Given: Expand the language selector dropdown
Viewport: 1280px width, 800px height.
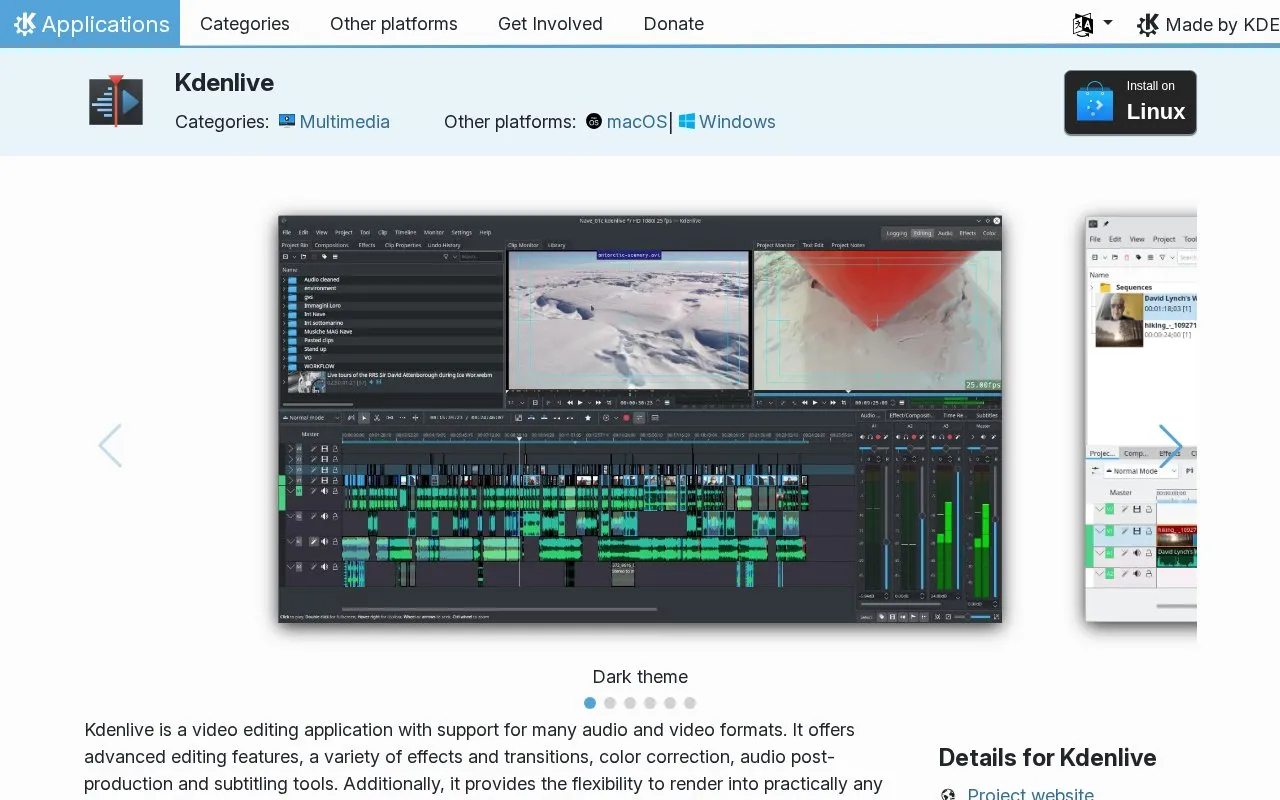Looking at the screenshot, I should [x=1092, y=24].
